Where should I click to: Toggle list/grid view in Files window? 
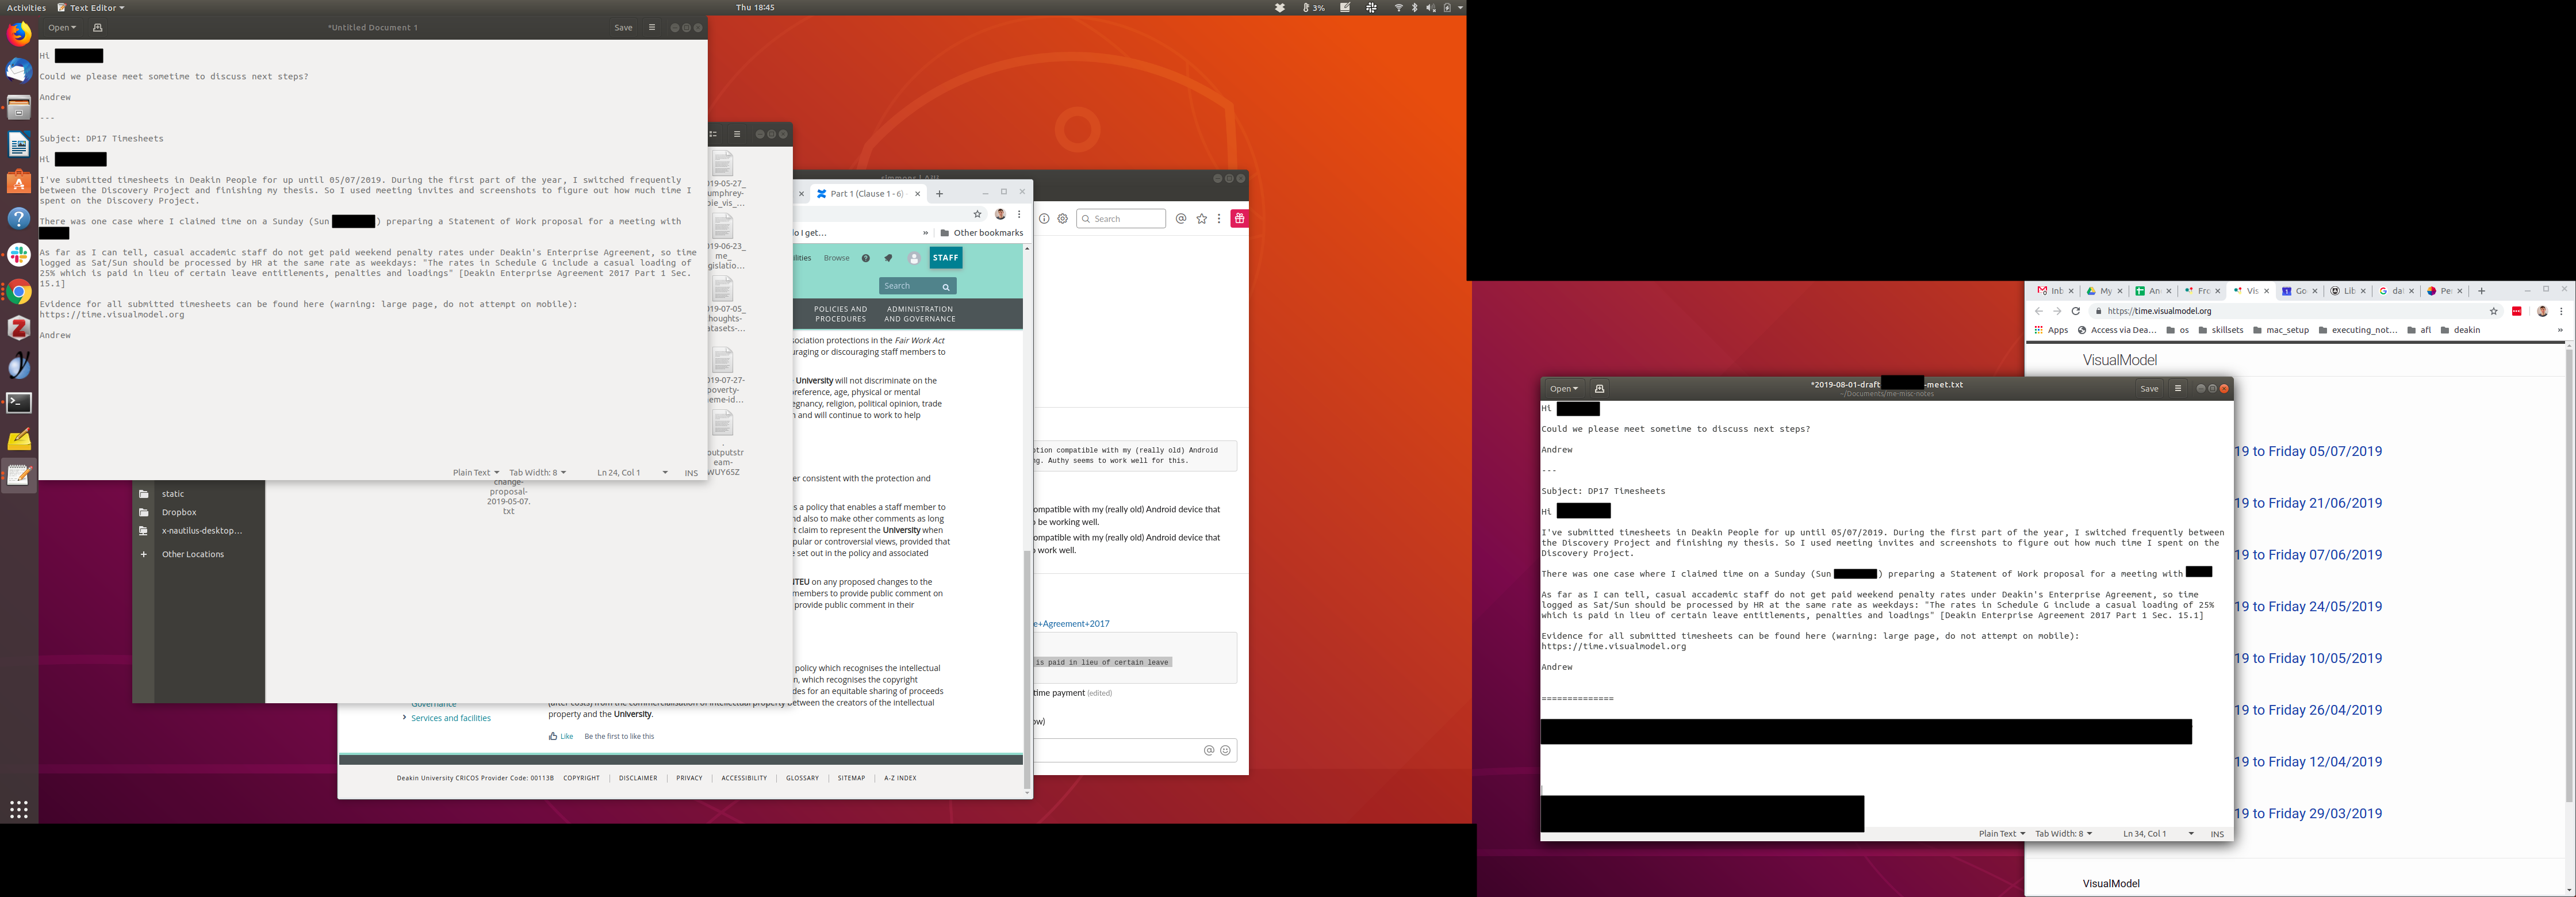(x=713, y=134)
